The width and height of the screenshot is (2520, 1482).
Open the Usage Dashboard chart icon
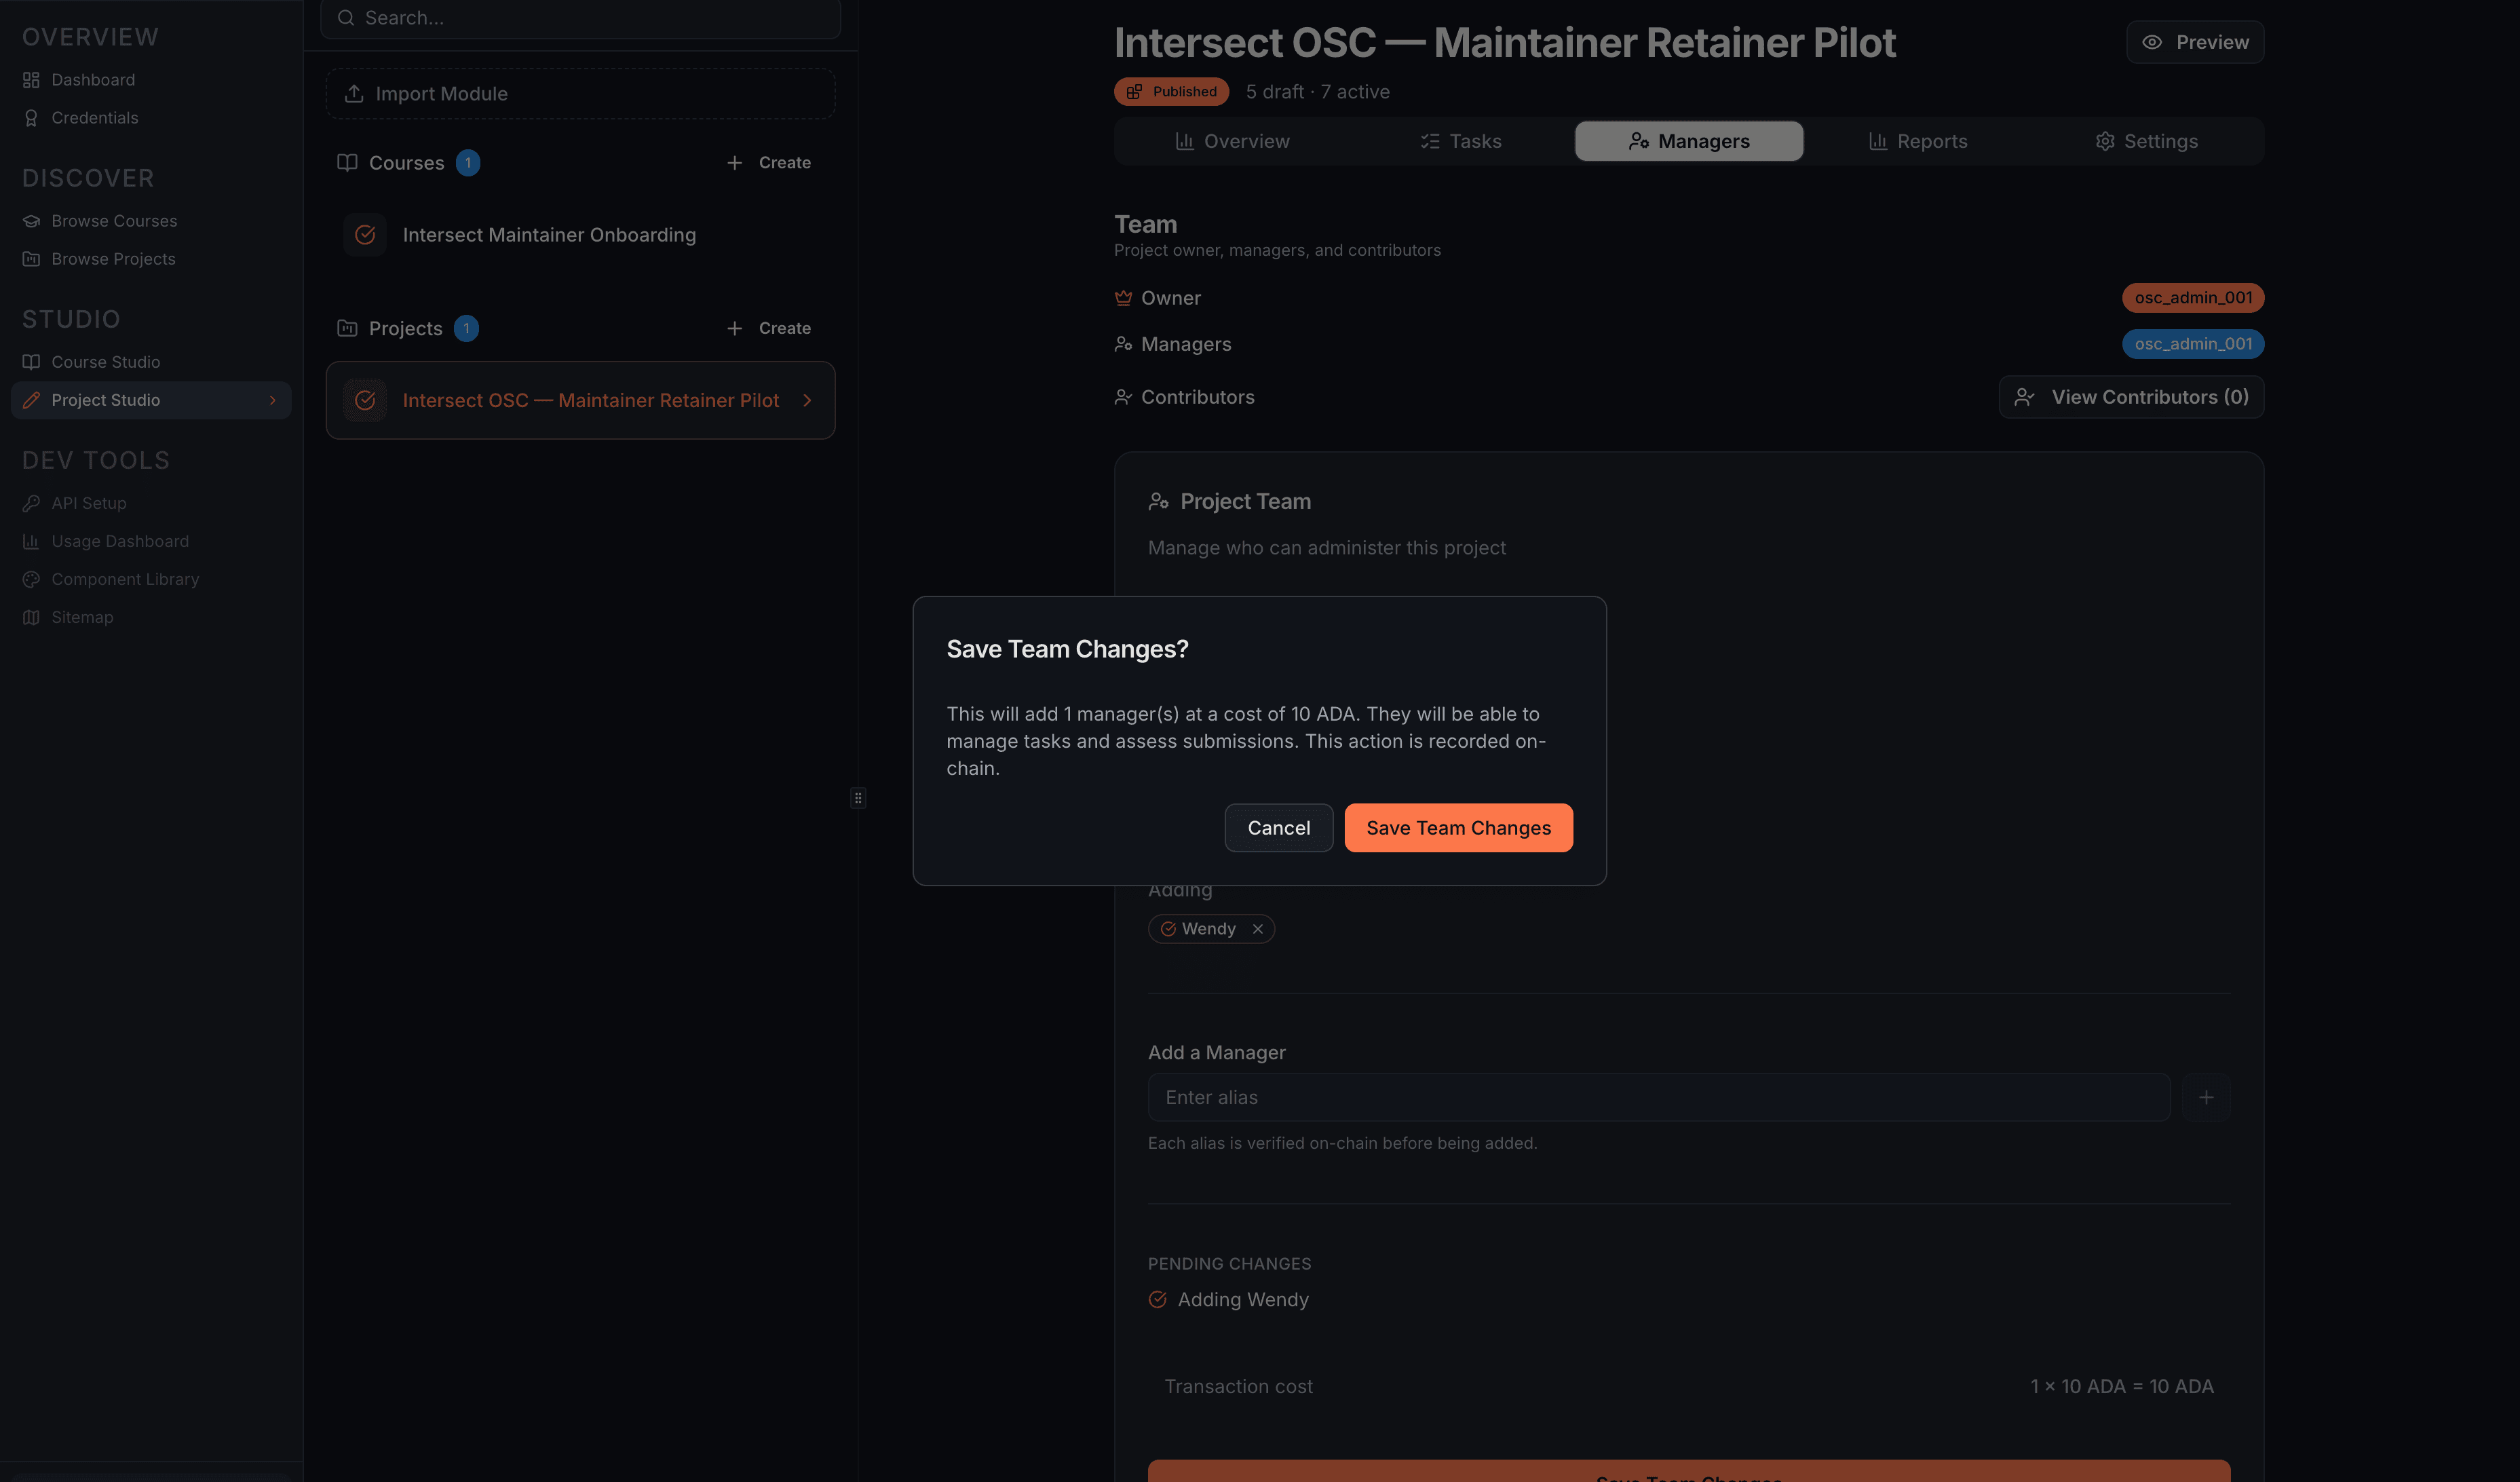click(x=31, y=540)
